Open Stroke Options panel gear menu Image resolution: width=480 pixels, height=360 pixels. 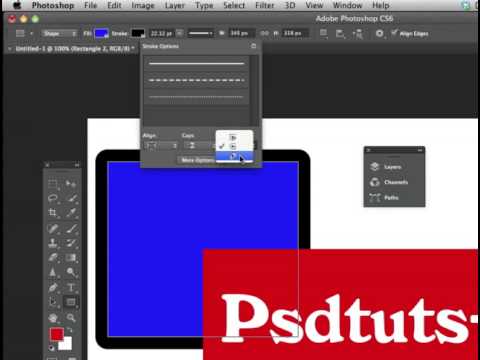[253, 46]
